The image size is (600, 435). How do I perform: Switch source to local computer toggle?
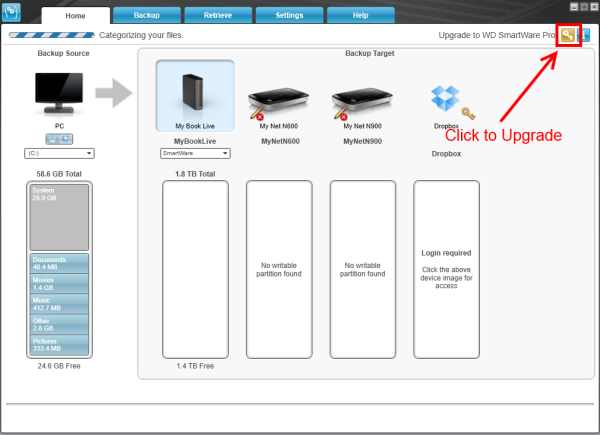pyautogui.click(x=52, y=139)
